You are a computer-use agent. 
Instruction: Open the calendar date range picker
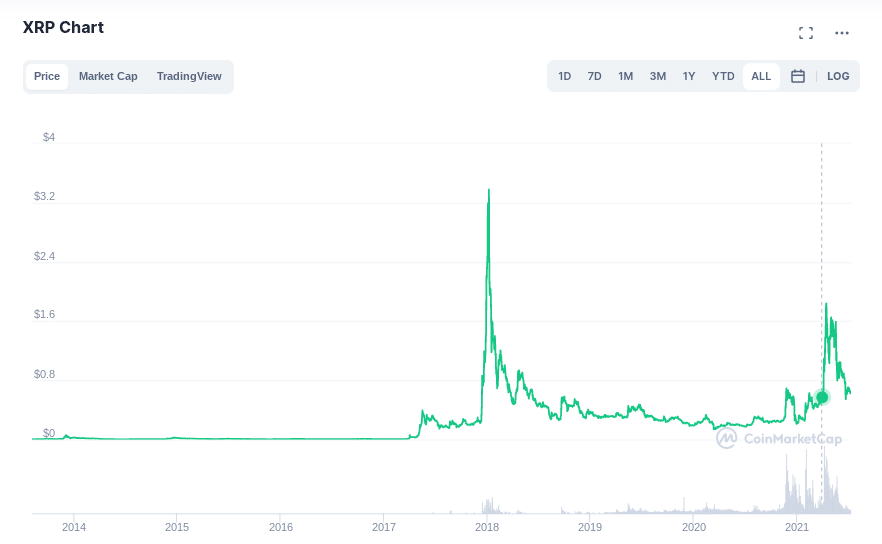coord(798,76)
